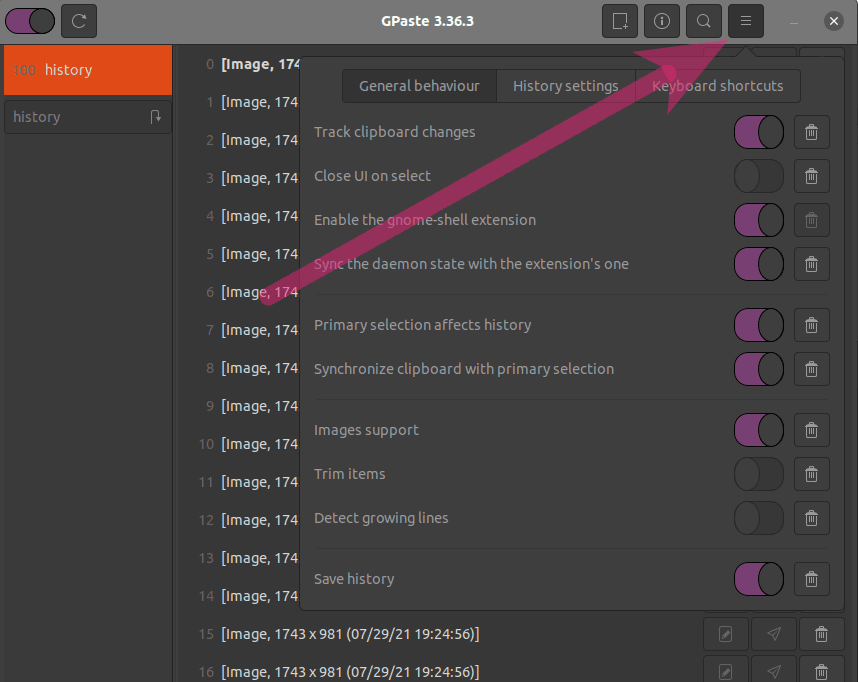Open the about info icon
Image resolution: width=858 pixels, height=682 pixels.
coord(662,21)
